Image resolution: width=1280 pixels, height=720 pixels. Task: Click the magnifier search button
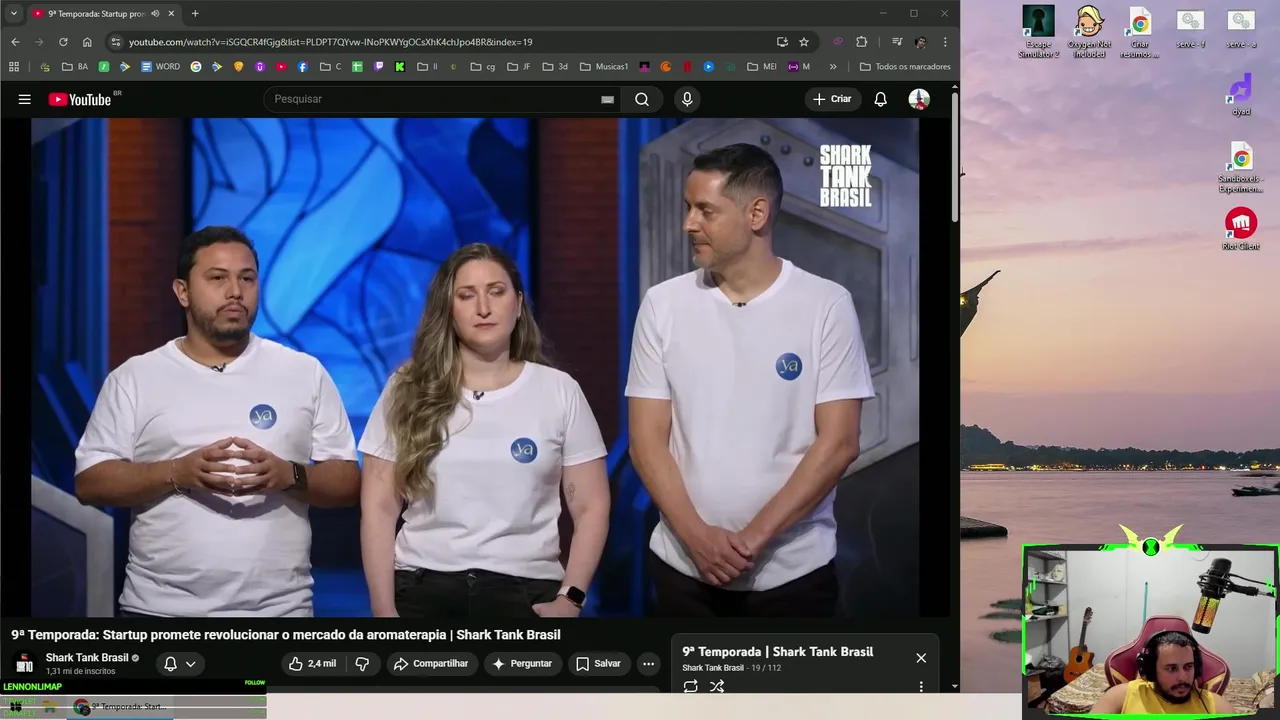642,99
